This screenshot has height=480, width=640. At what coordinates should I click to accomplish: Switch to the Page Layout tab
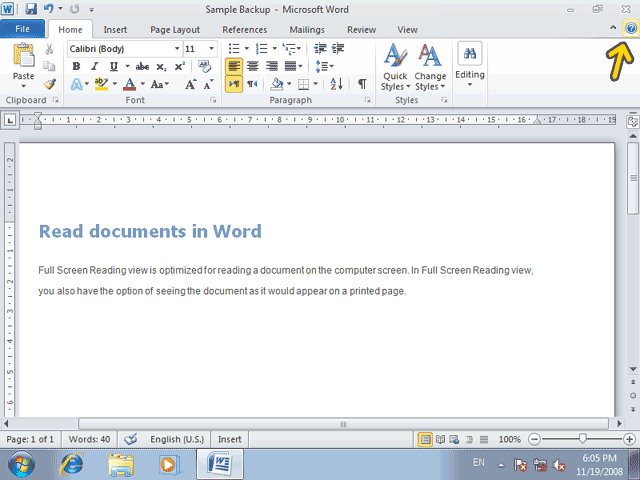pos(175,29)
